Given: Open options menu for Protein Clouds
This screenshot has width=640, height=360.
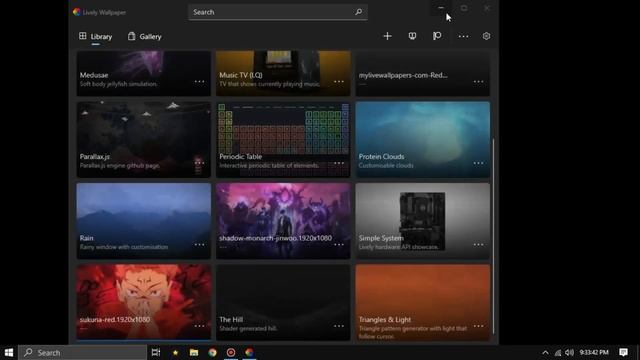Looking at the screenshot, I should (x=478, y=163).
